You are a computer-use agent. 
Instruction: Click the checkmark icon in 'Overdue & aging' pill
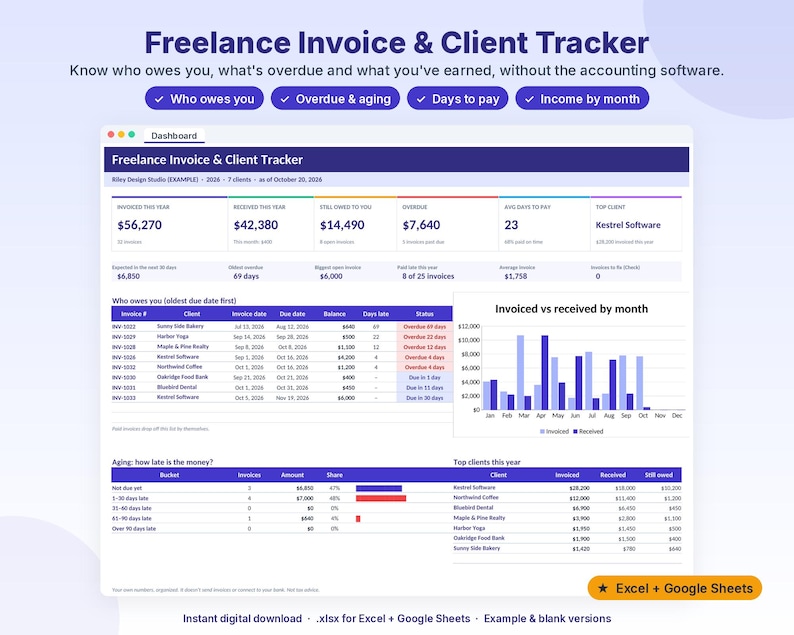[x=285, y=99]
